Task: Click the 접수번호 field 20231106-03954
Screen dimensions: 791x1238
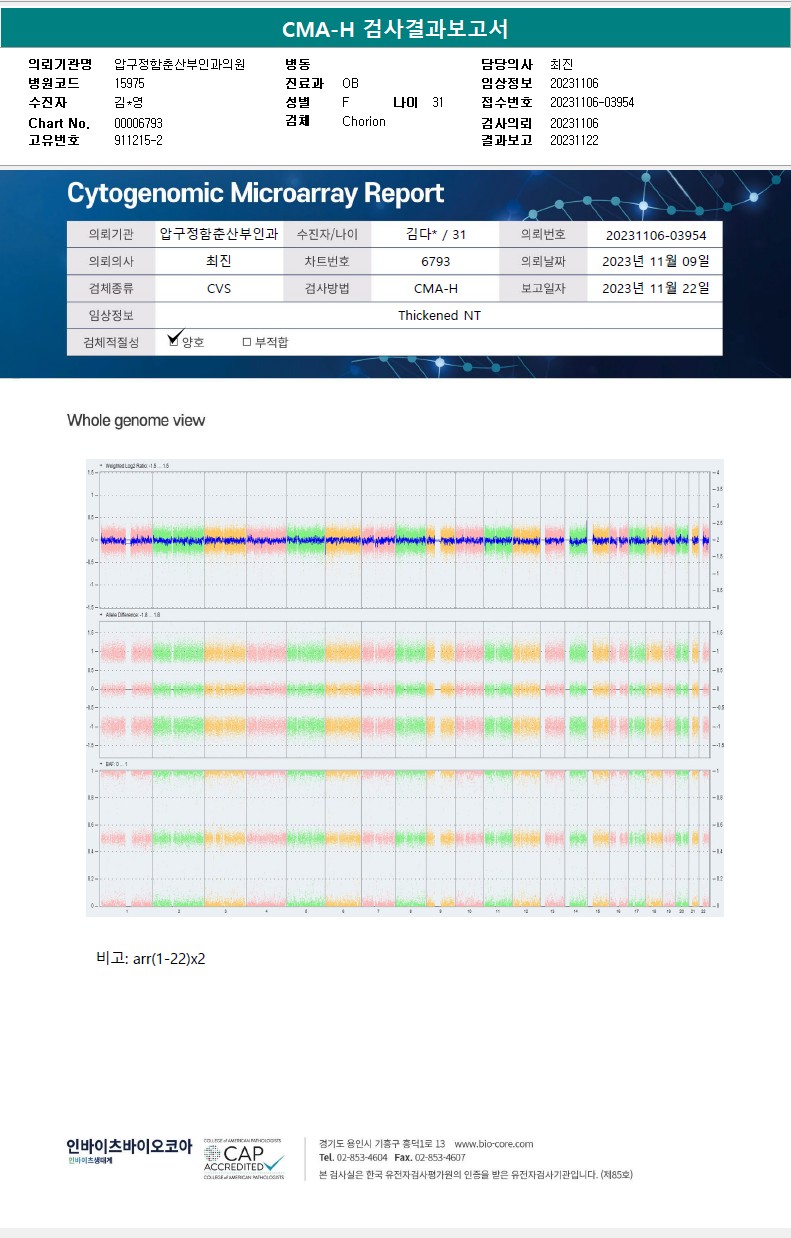Action: [x=592, y=102]
